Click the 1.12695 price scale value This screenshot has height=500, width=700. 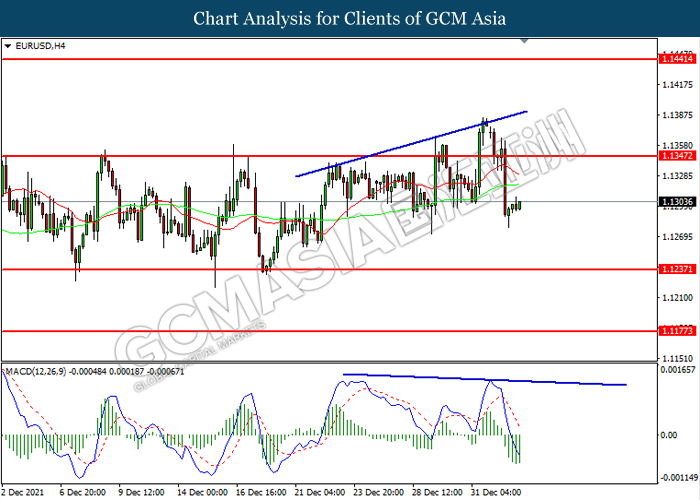coord(678,237)
